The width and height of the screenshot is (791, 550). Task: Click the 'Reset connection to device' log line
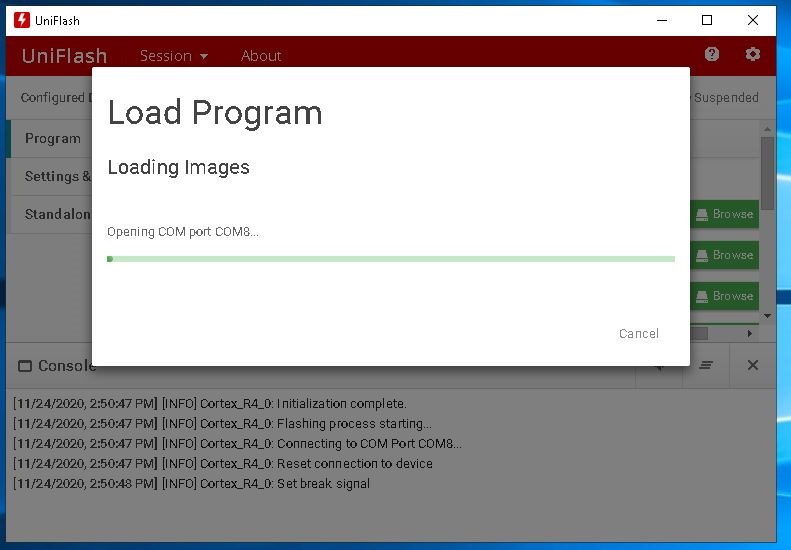[223, 463]
